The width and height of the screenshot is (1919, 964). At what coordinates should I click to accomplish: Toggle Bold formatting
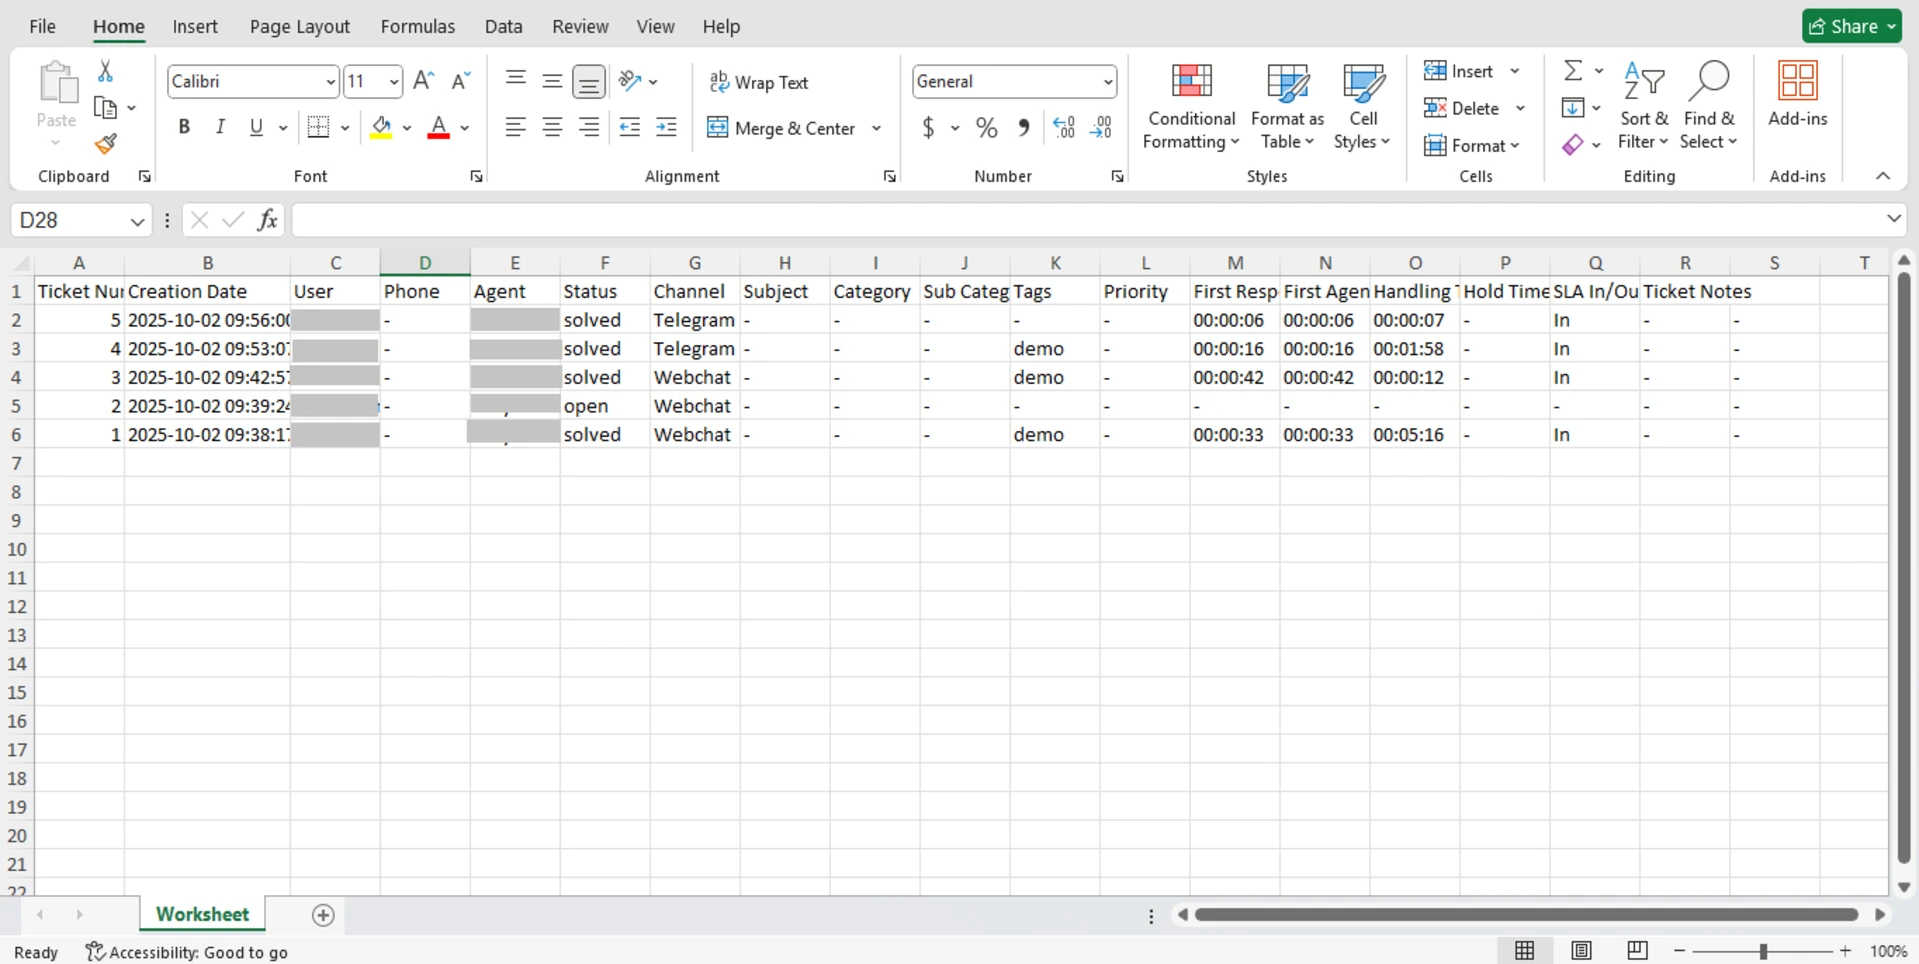coord(184,128)
